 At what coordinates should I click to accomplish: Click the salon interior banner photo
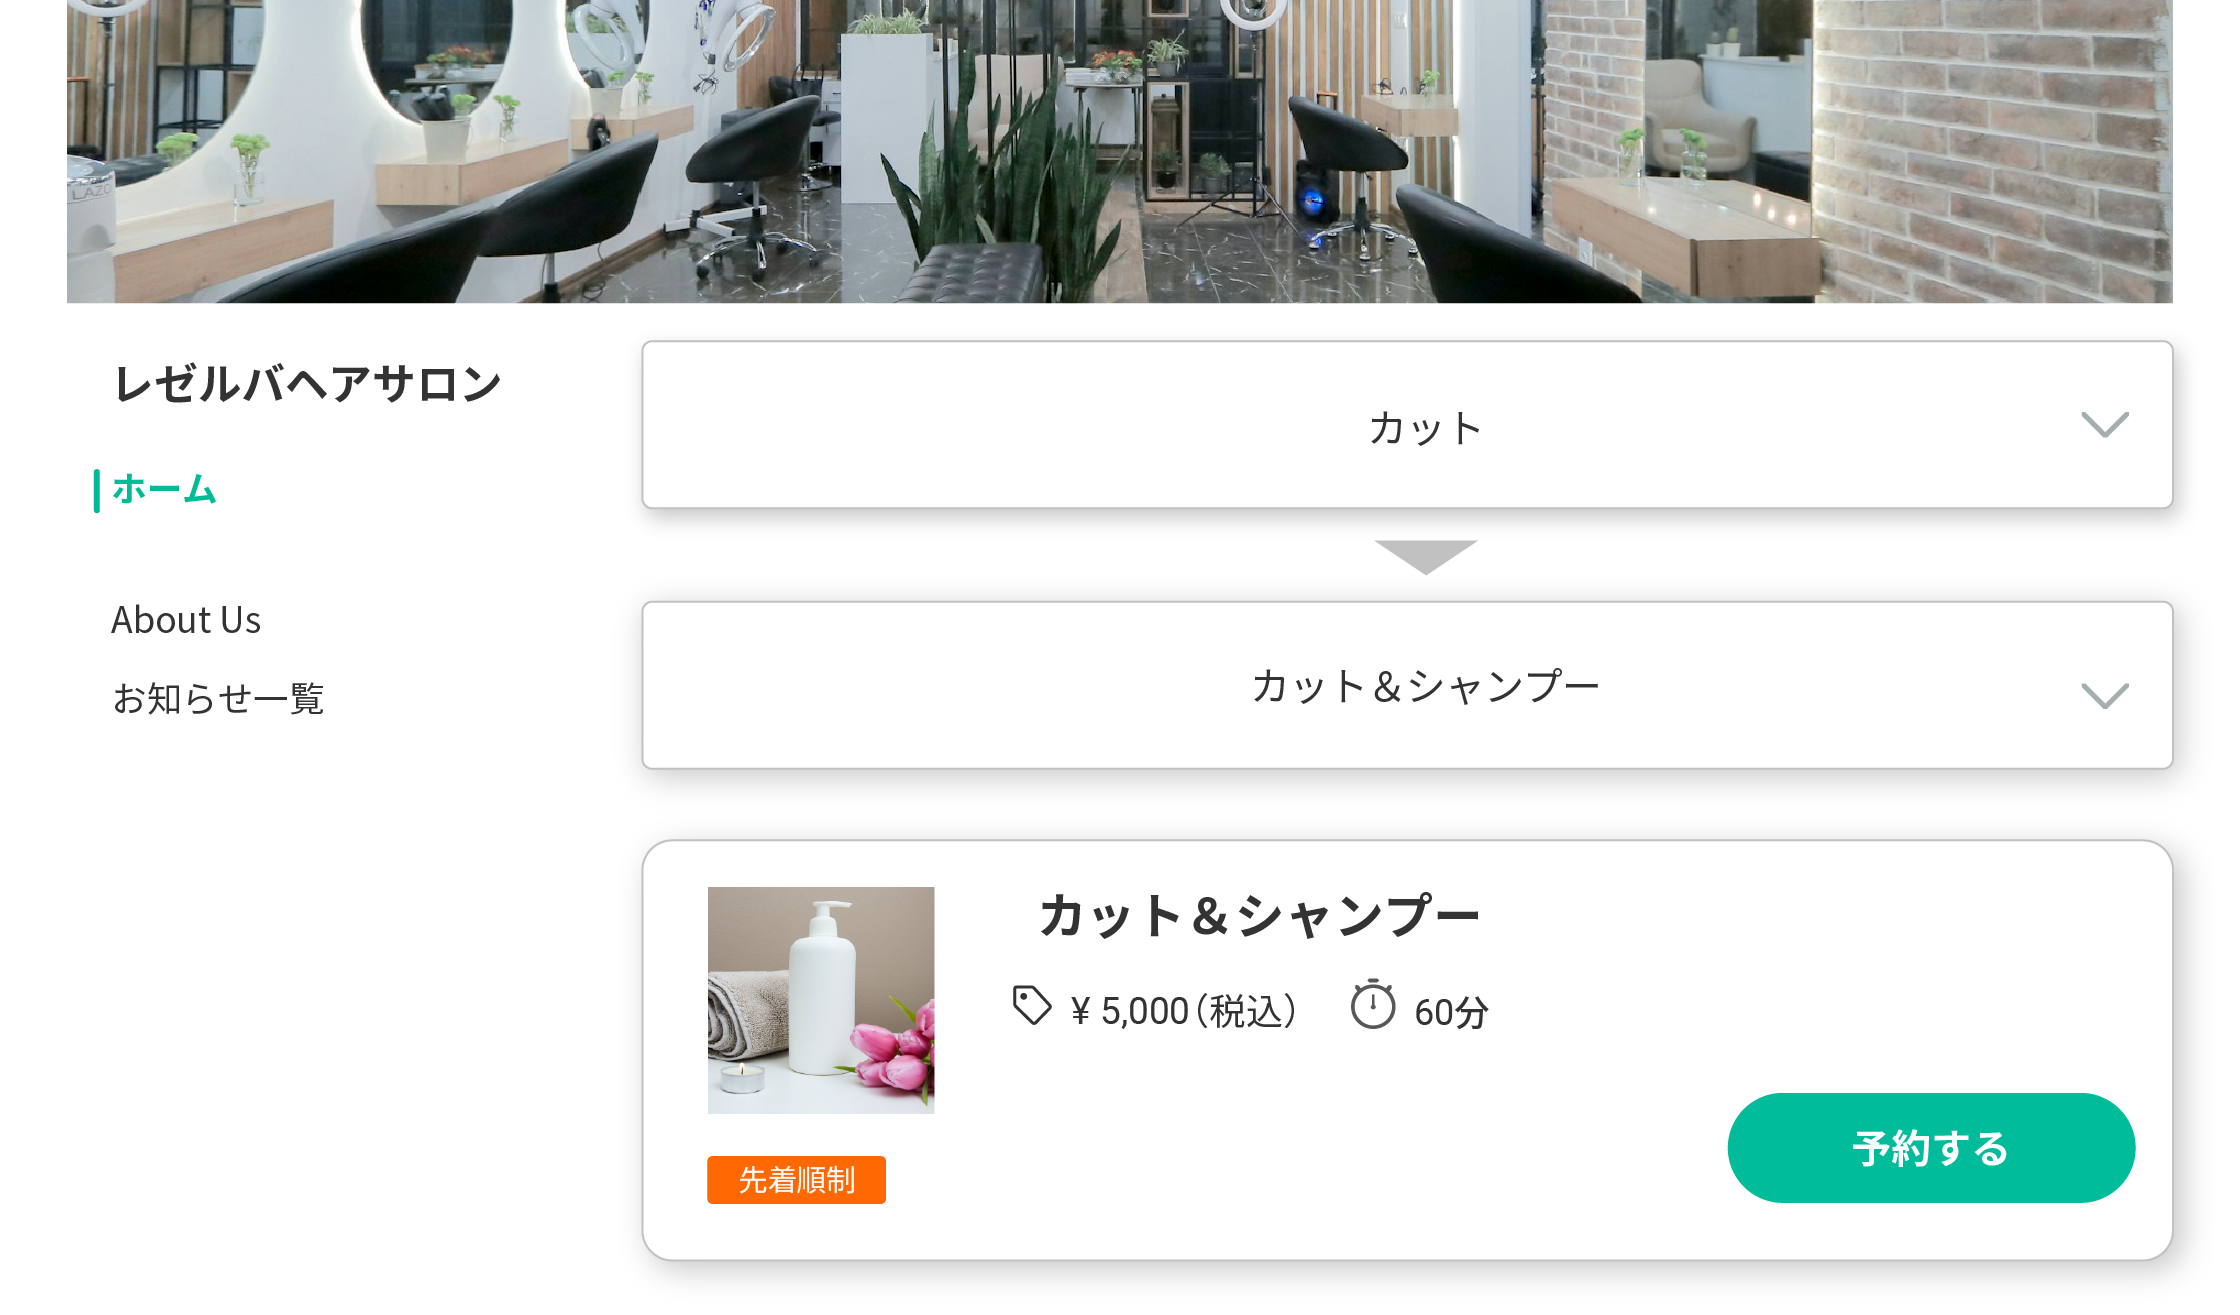(x=1119, y=151)
